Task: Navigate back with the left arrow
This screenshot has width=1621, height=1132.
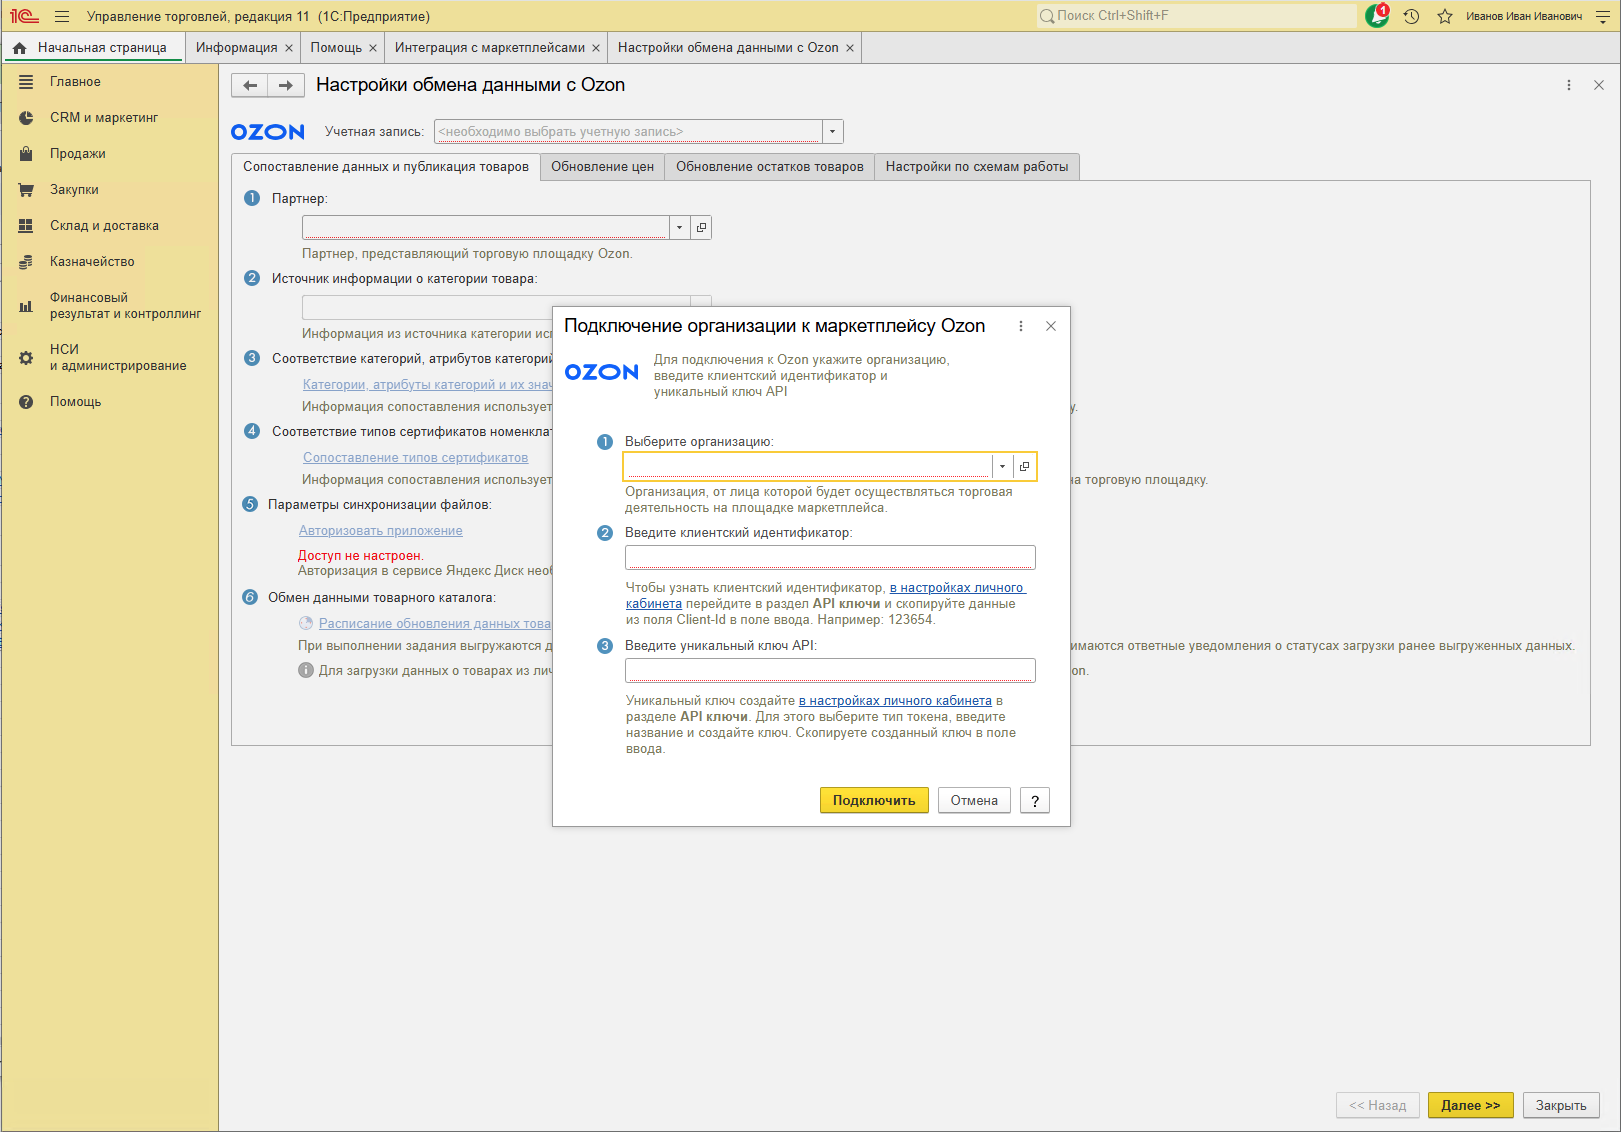Action: click(250, 86)
